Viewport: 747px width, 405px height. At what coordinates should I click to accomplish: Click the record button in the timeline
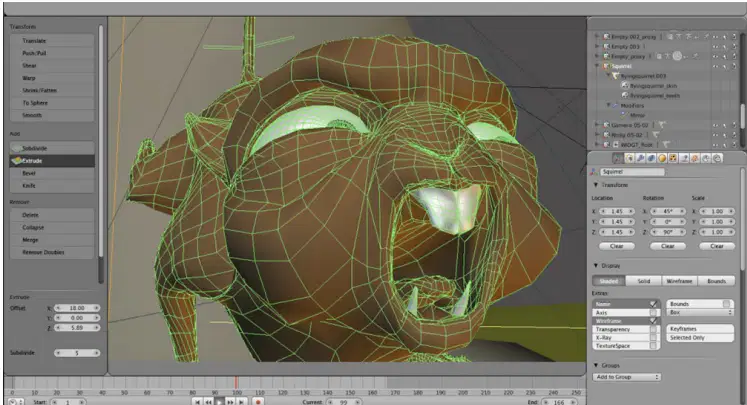[258, 402]
